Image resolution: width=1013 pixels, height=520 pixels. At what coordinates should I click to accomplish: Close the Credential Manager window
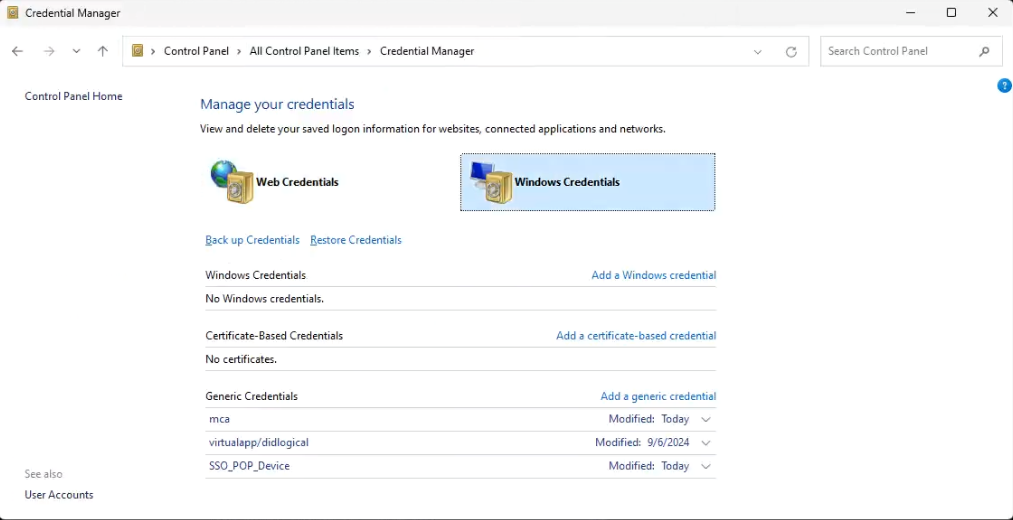click(x=992, y=13)
